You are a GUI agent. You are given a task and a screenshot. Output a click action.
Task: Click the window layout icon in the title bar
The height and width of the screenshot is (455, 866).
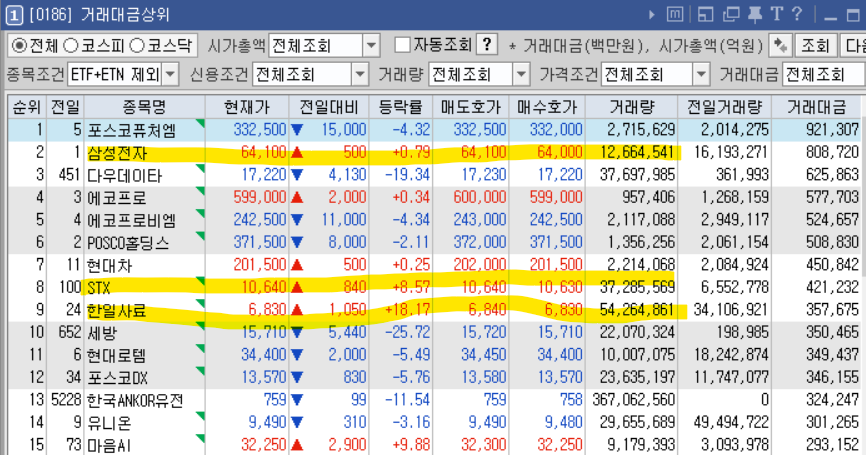click(x=705, y=14)
